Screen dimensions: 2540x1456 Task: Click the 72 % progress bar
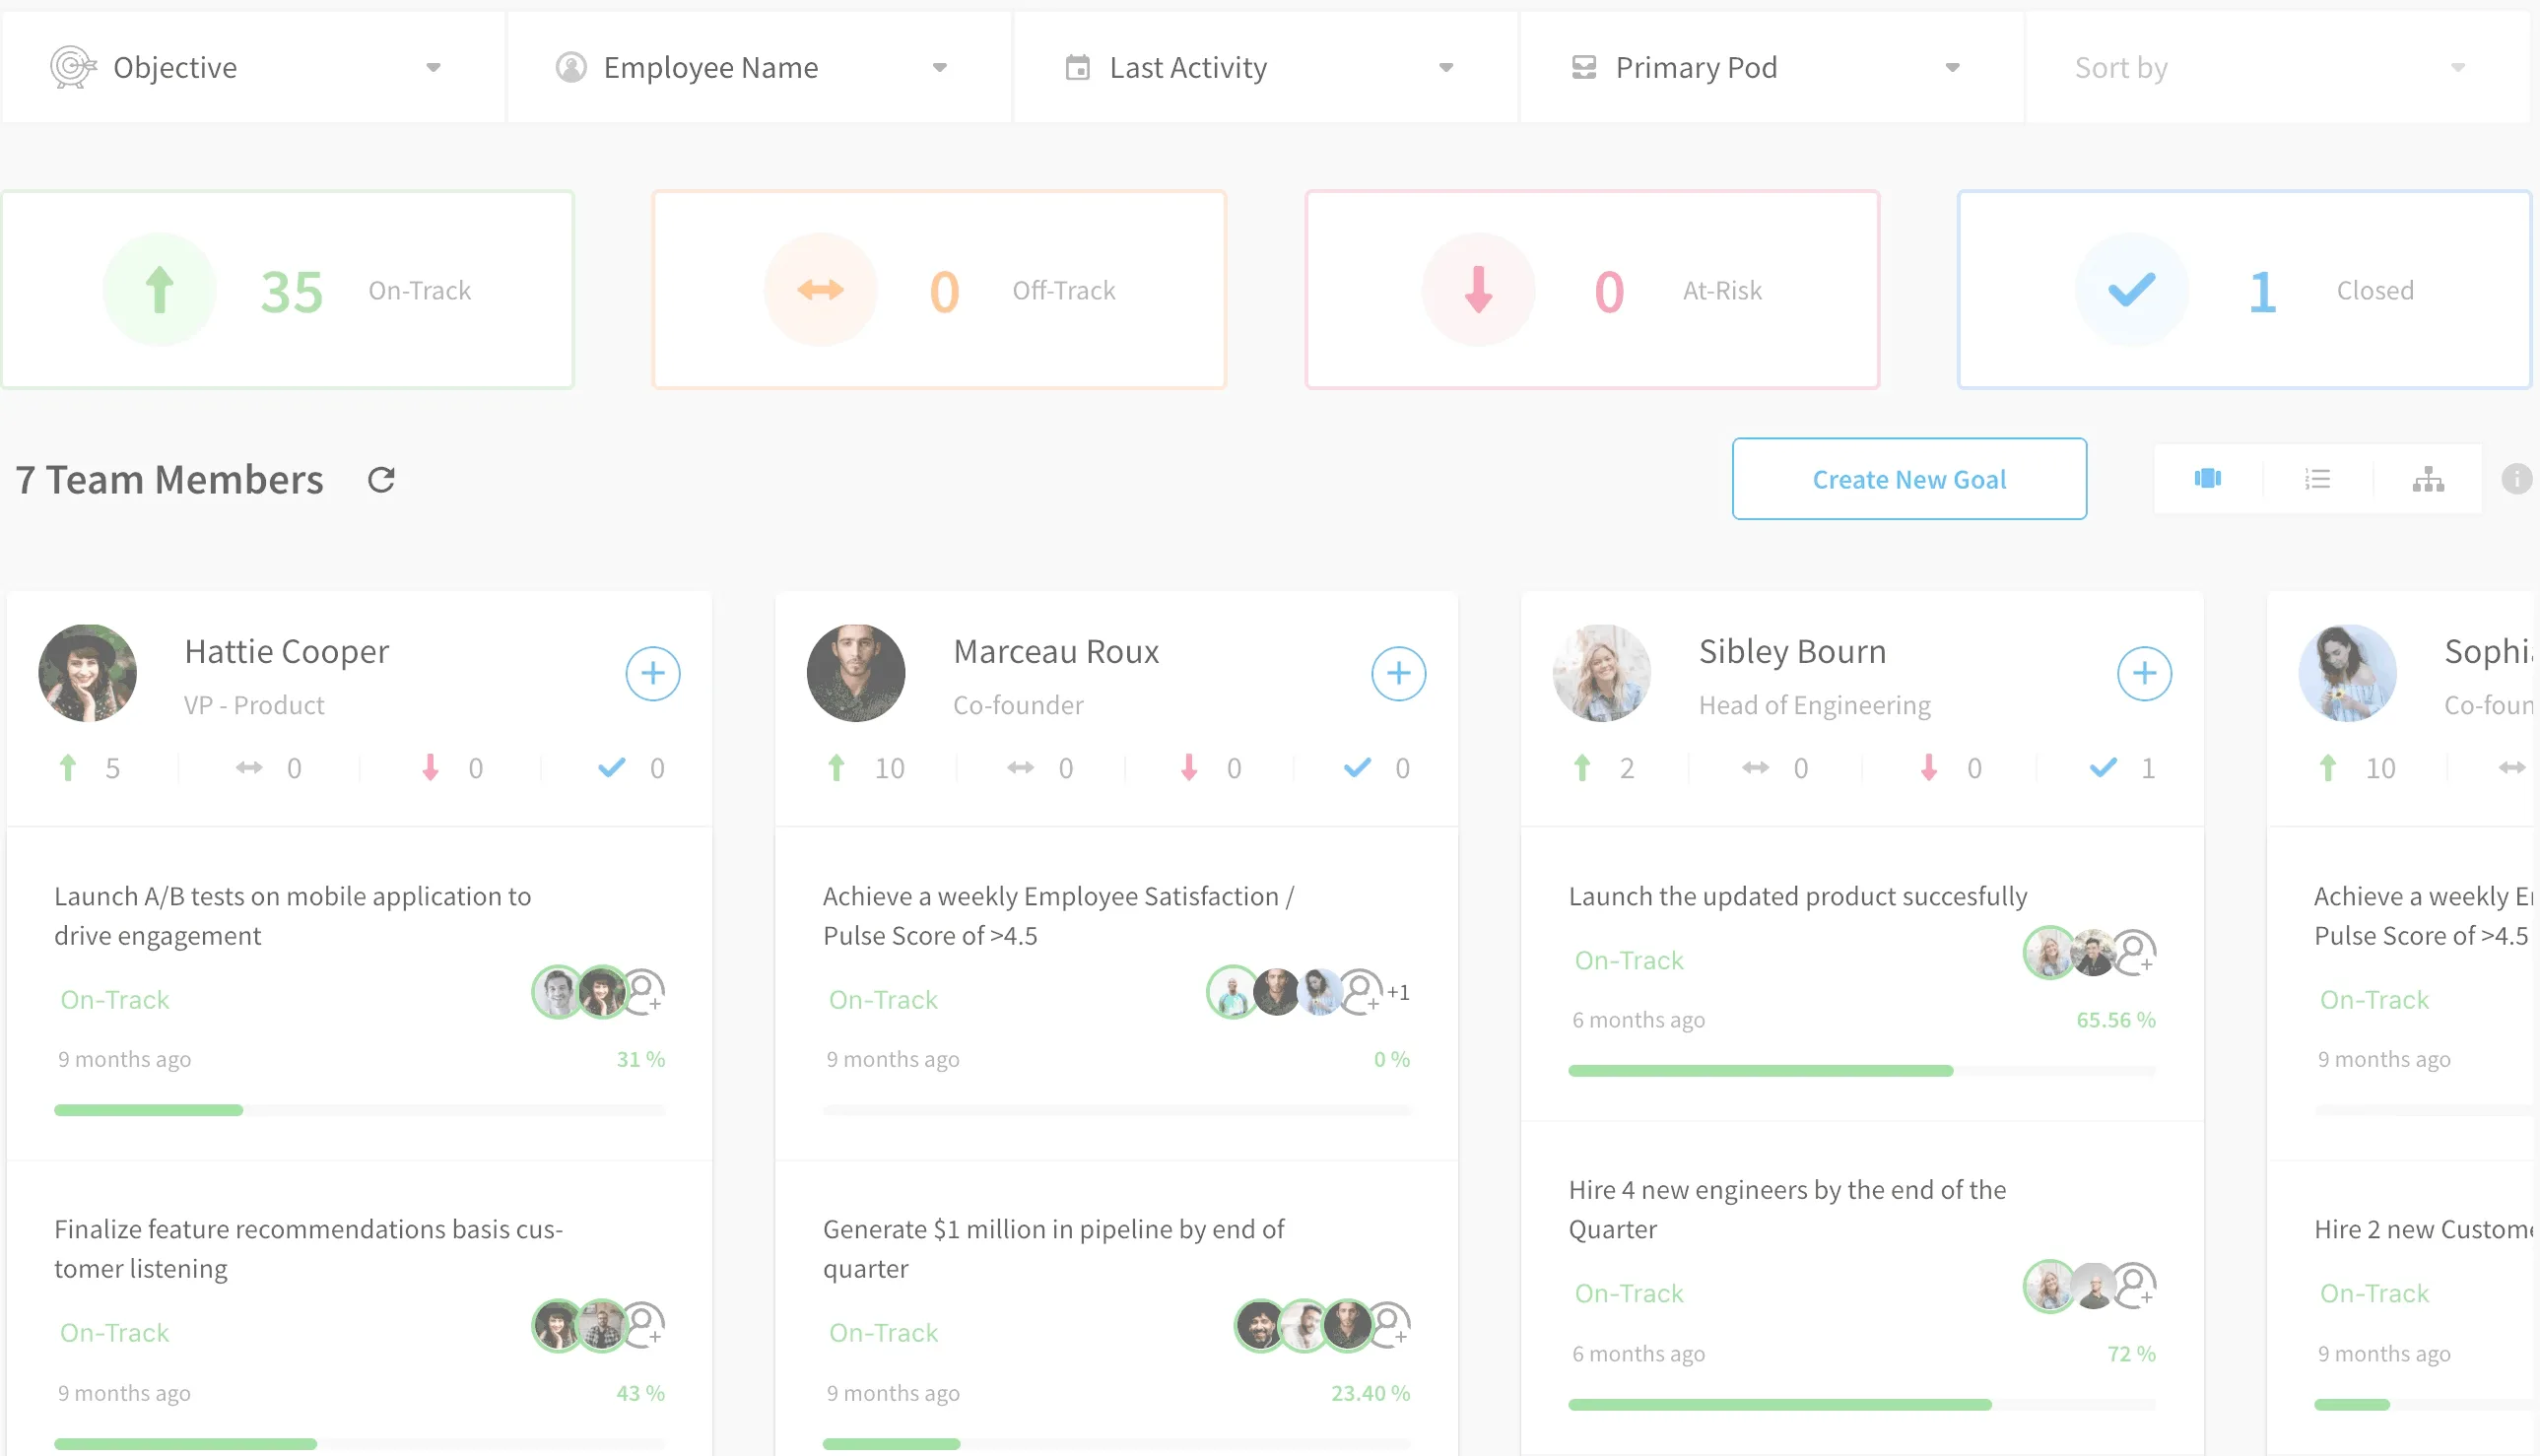click(x=1862, y=1404)
